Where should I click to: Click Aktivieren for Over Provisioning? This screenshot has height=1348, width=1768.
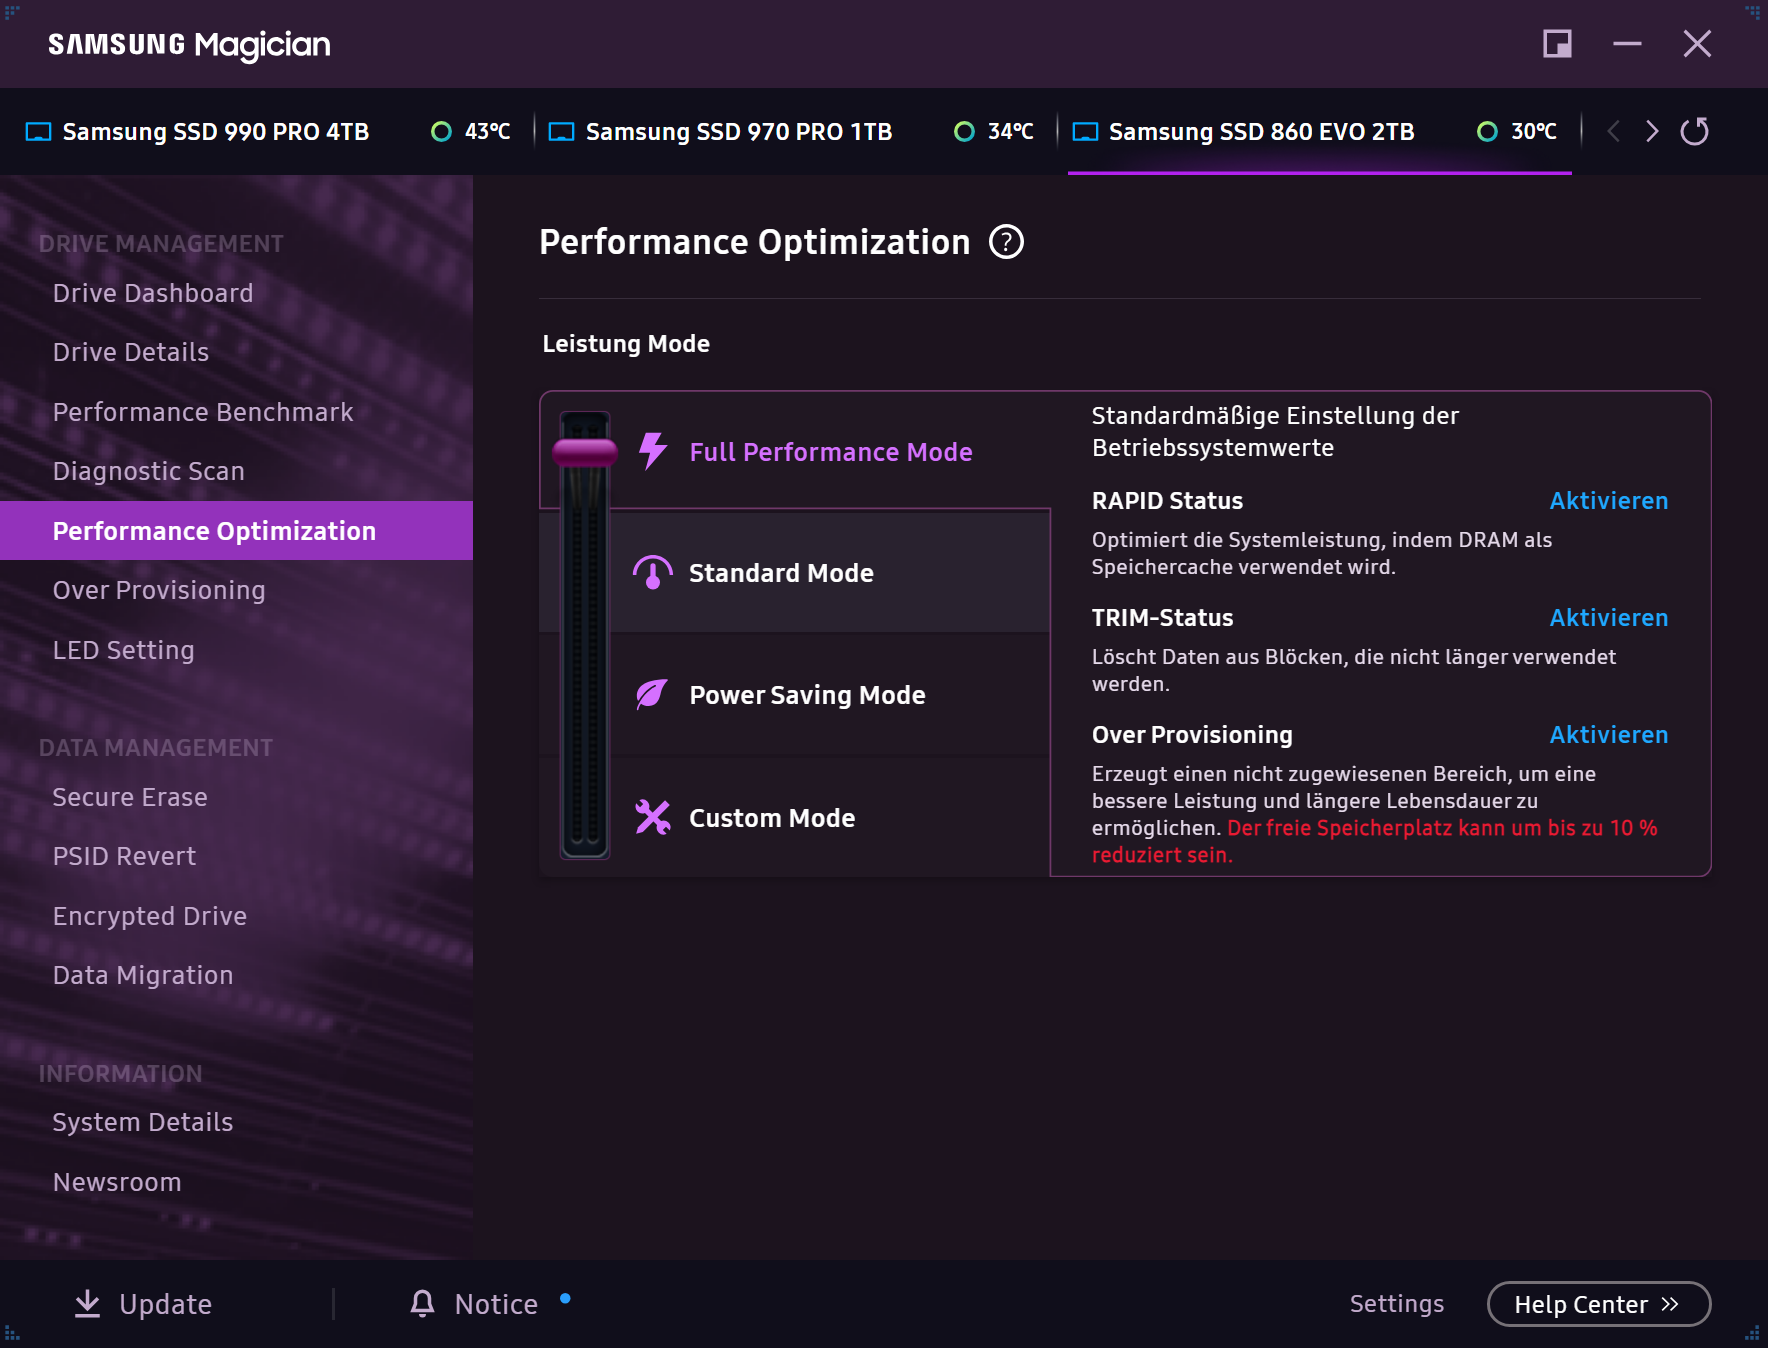(1608, 735)
